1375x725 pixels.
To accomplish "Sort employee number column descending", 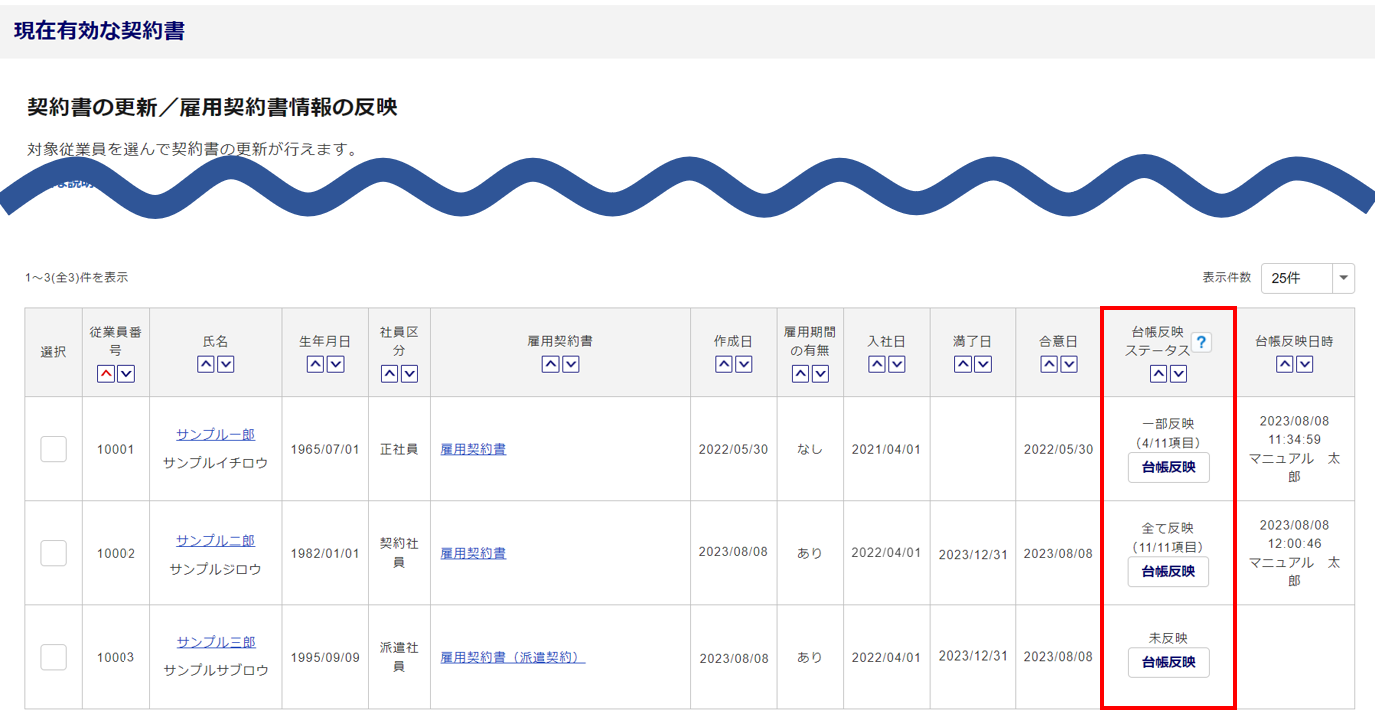I will point(126,374).
